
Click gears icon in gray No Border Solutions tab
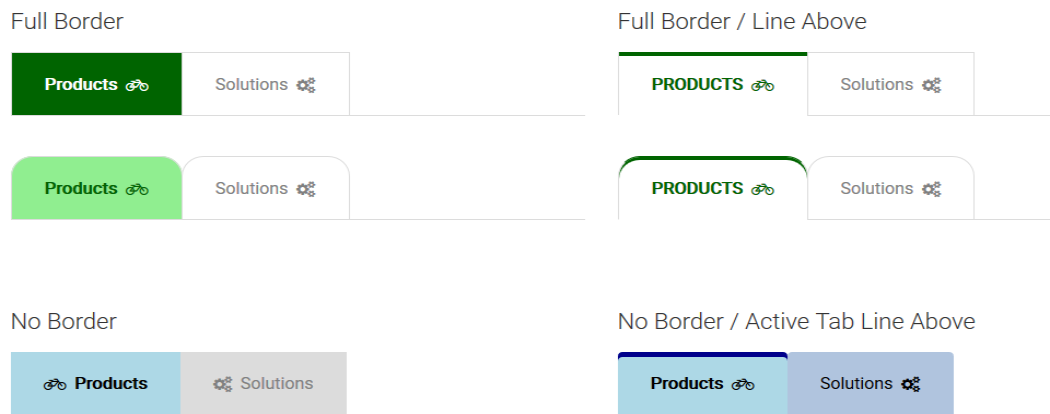(222, 384)
